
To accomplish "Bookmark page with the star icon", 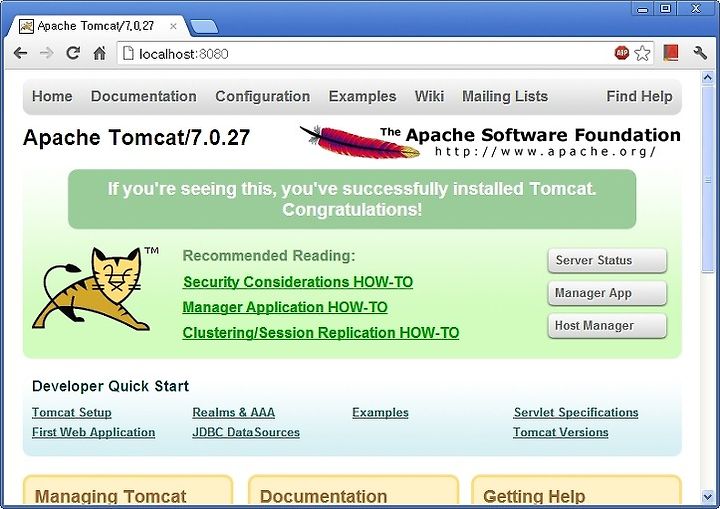I will [x=642, y=53].
